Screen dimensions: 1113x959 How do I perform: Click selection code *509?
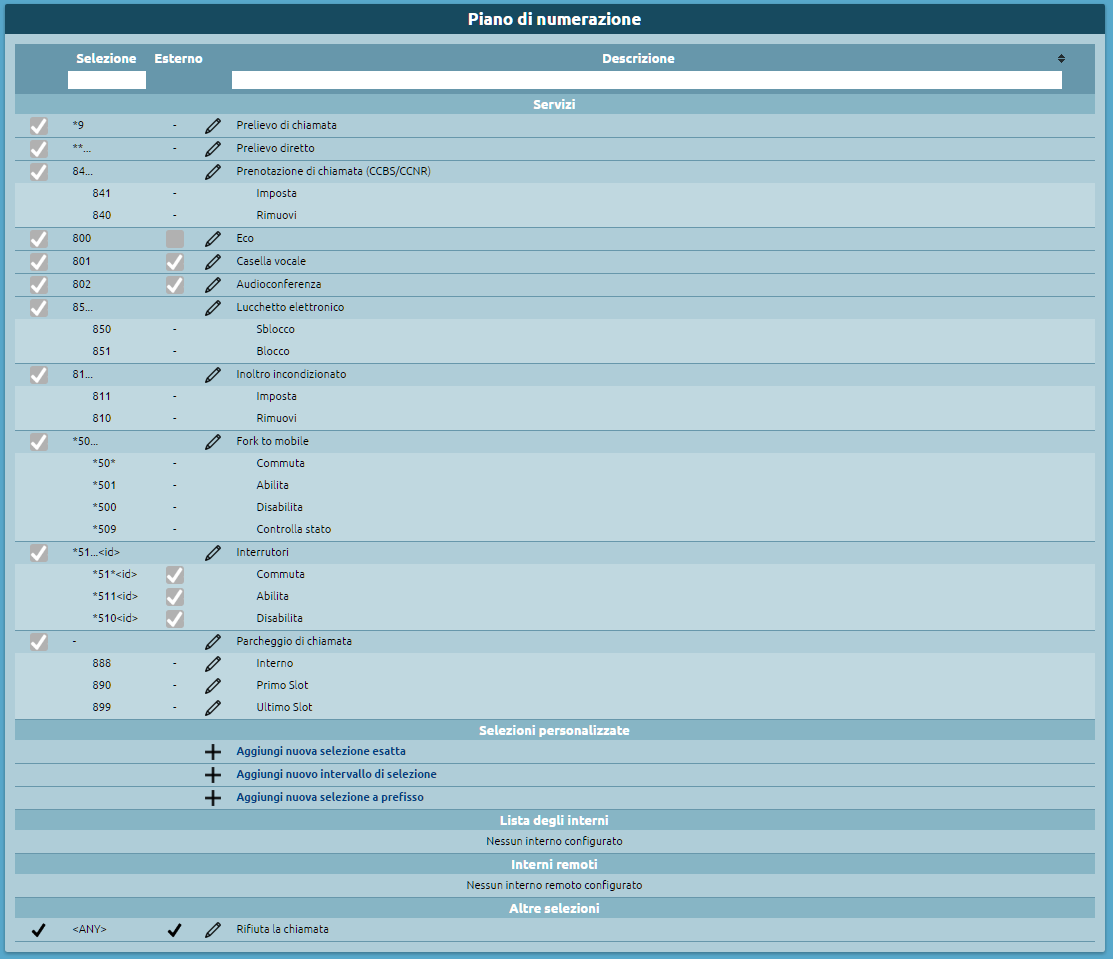104,529
